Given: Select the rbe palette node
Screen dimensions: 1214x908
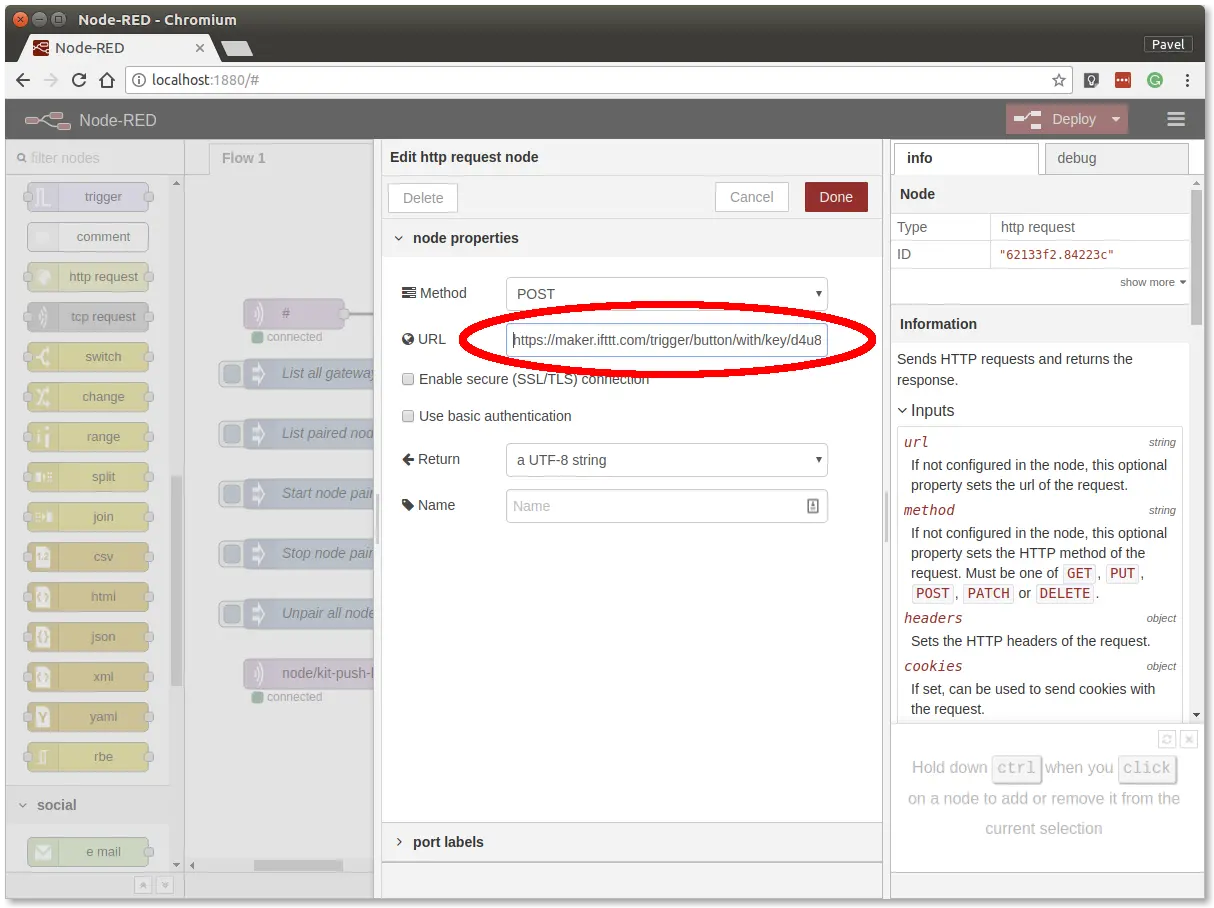Looking at the screenshot, I should (88, 757).
